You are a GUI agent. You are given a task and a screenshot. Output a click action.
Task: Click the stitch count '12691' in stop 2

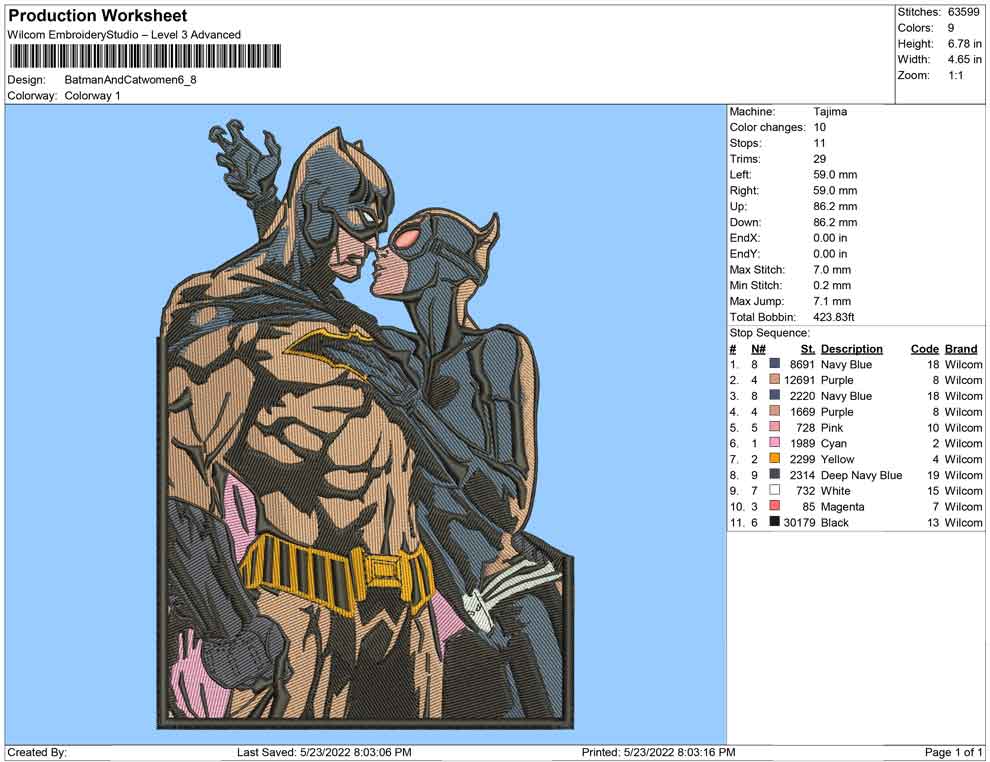click(799, 380)
